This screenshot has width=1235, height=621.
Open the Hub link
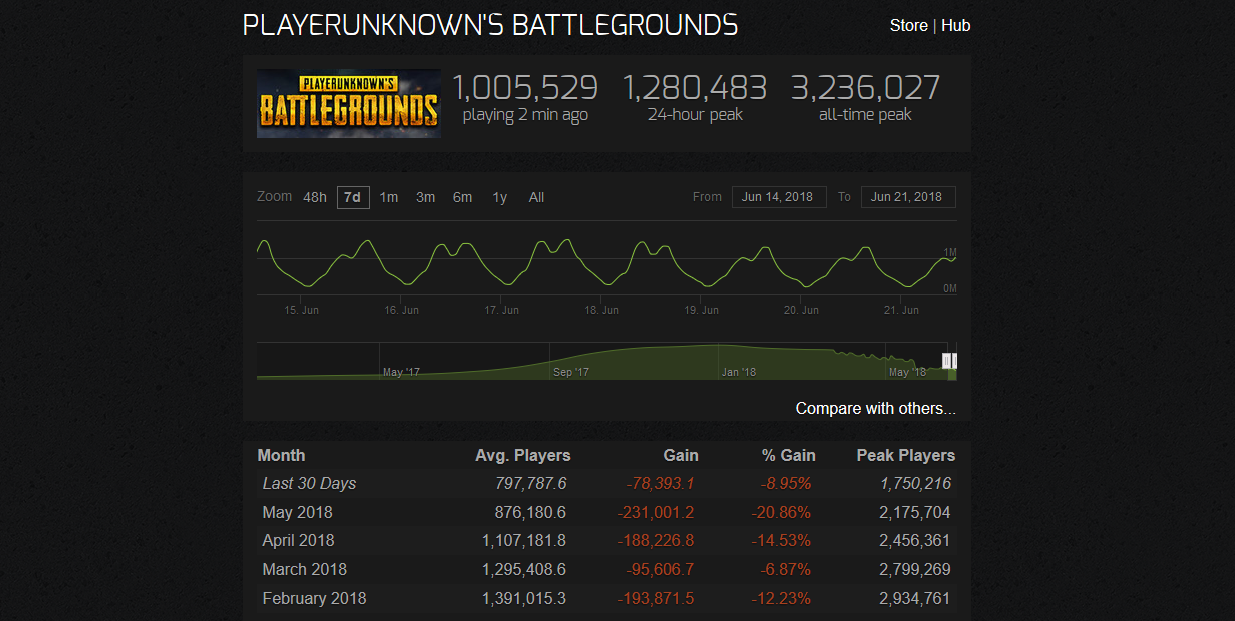(955, 25)
